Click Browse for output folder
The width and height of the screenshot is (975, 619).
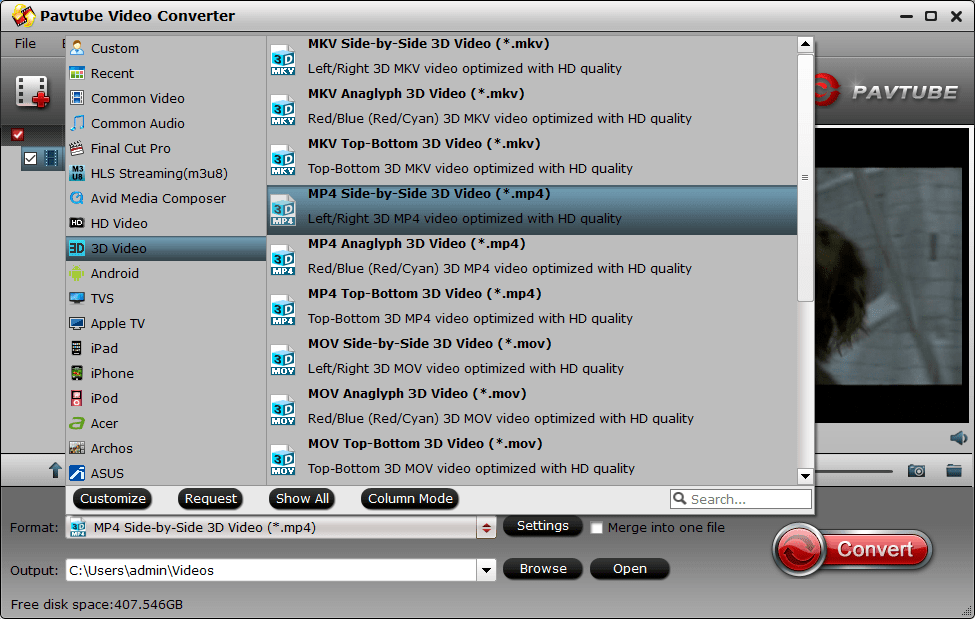pos(543,569)
